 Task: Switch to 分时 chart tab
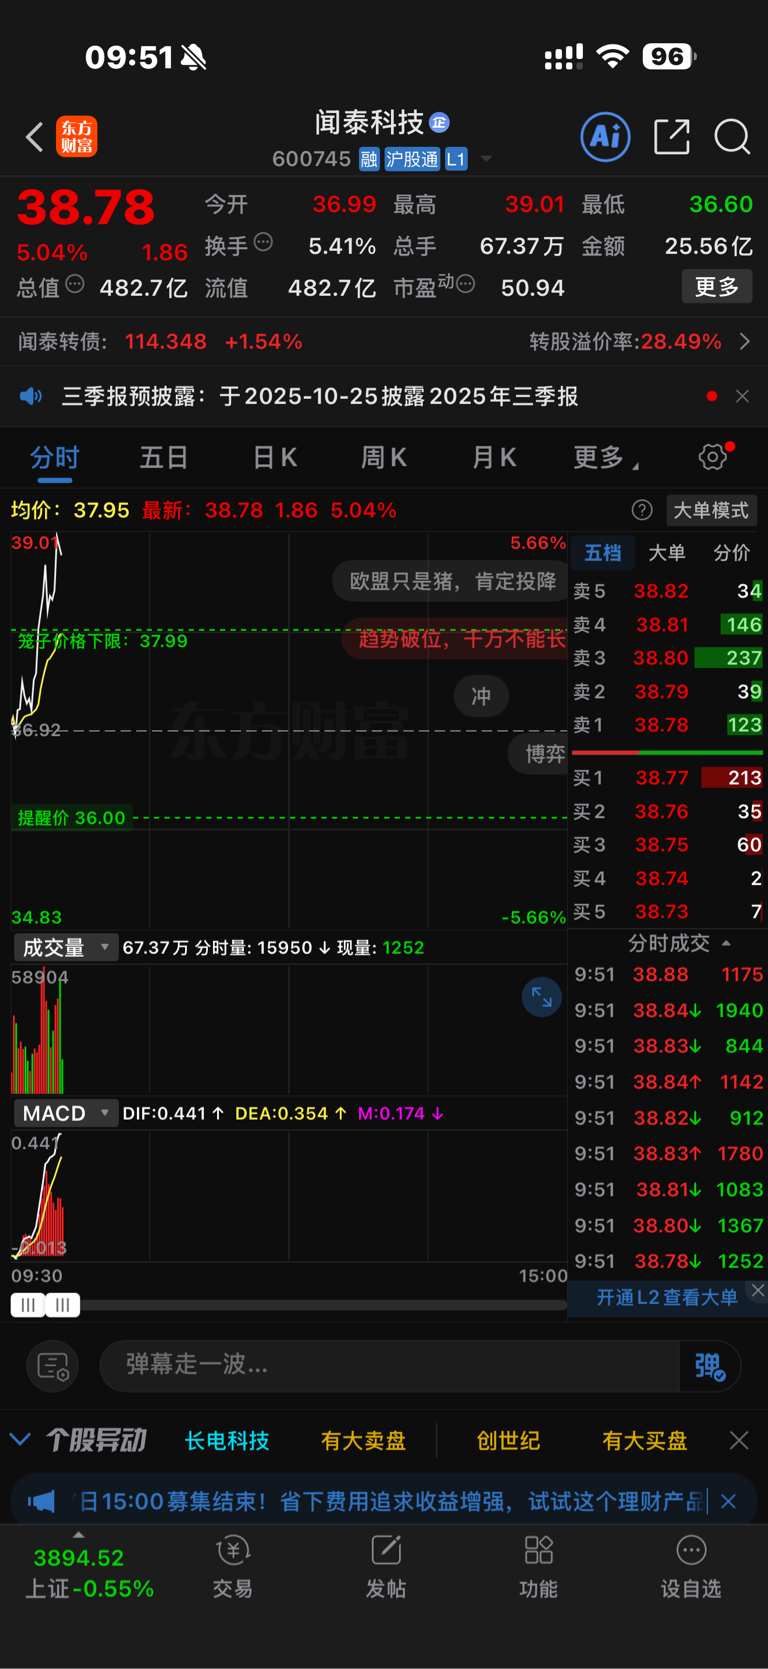[55, 458]
